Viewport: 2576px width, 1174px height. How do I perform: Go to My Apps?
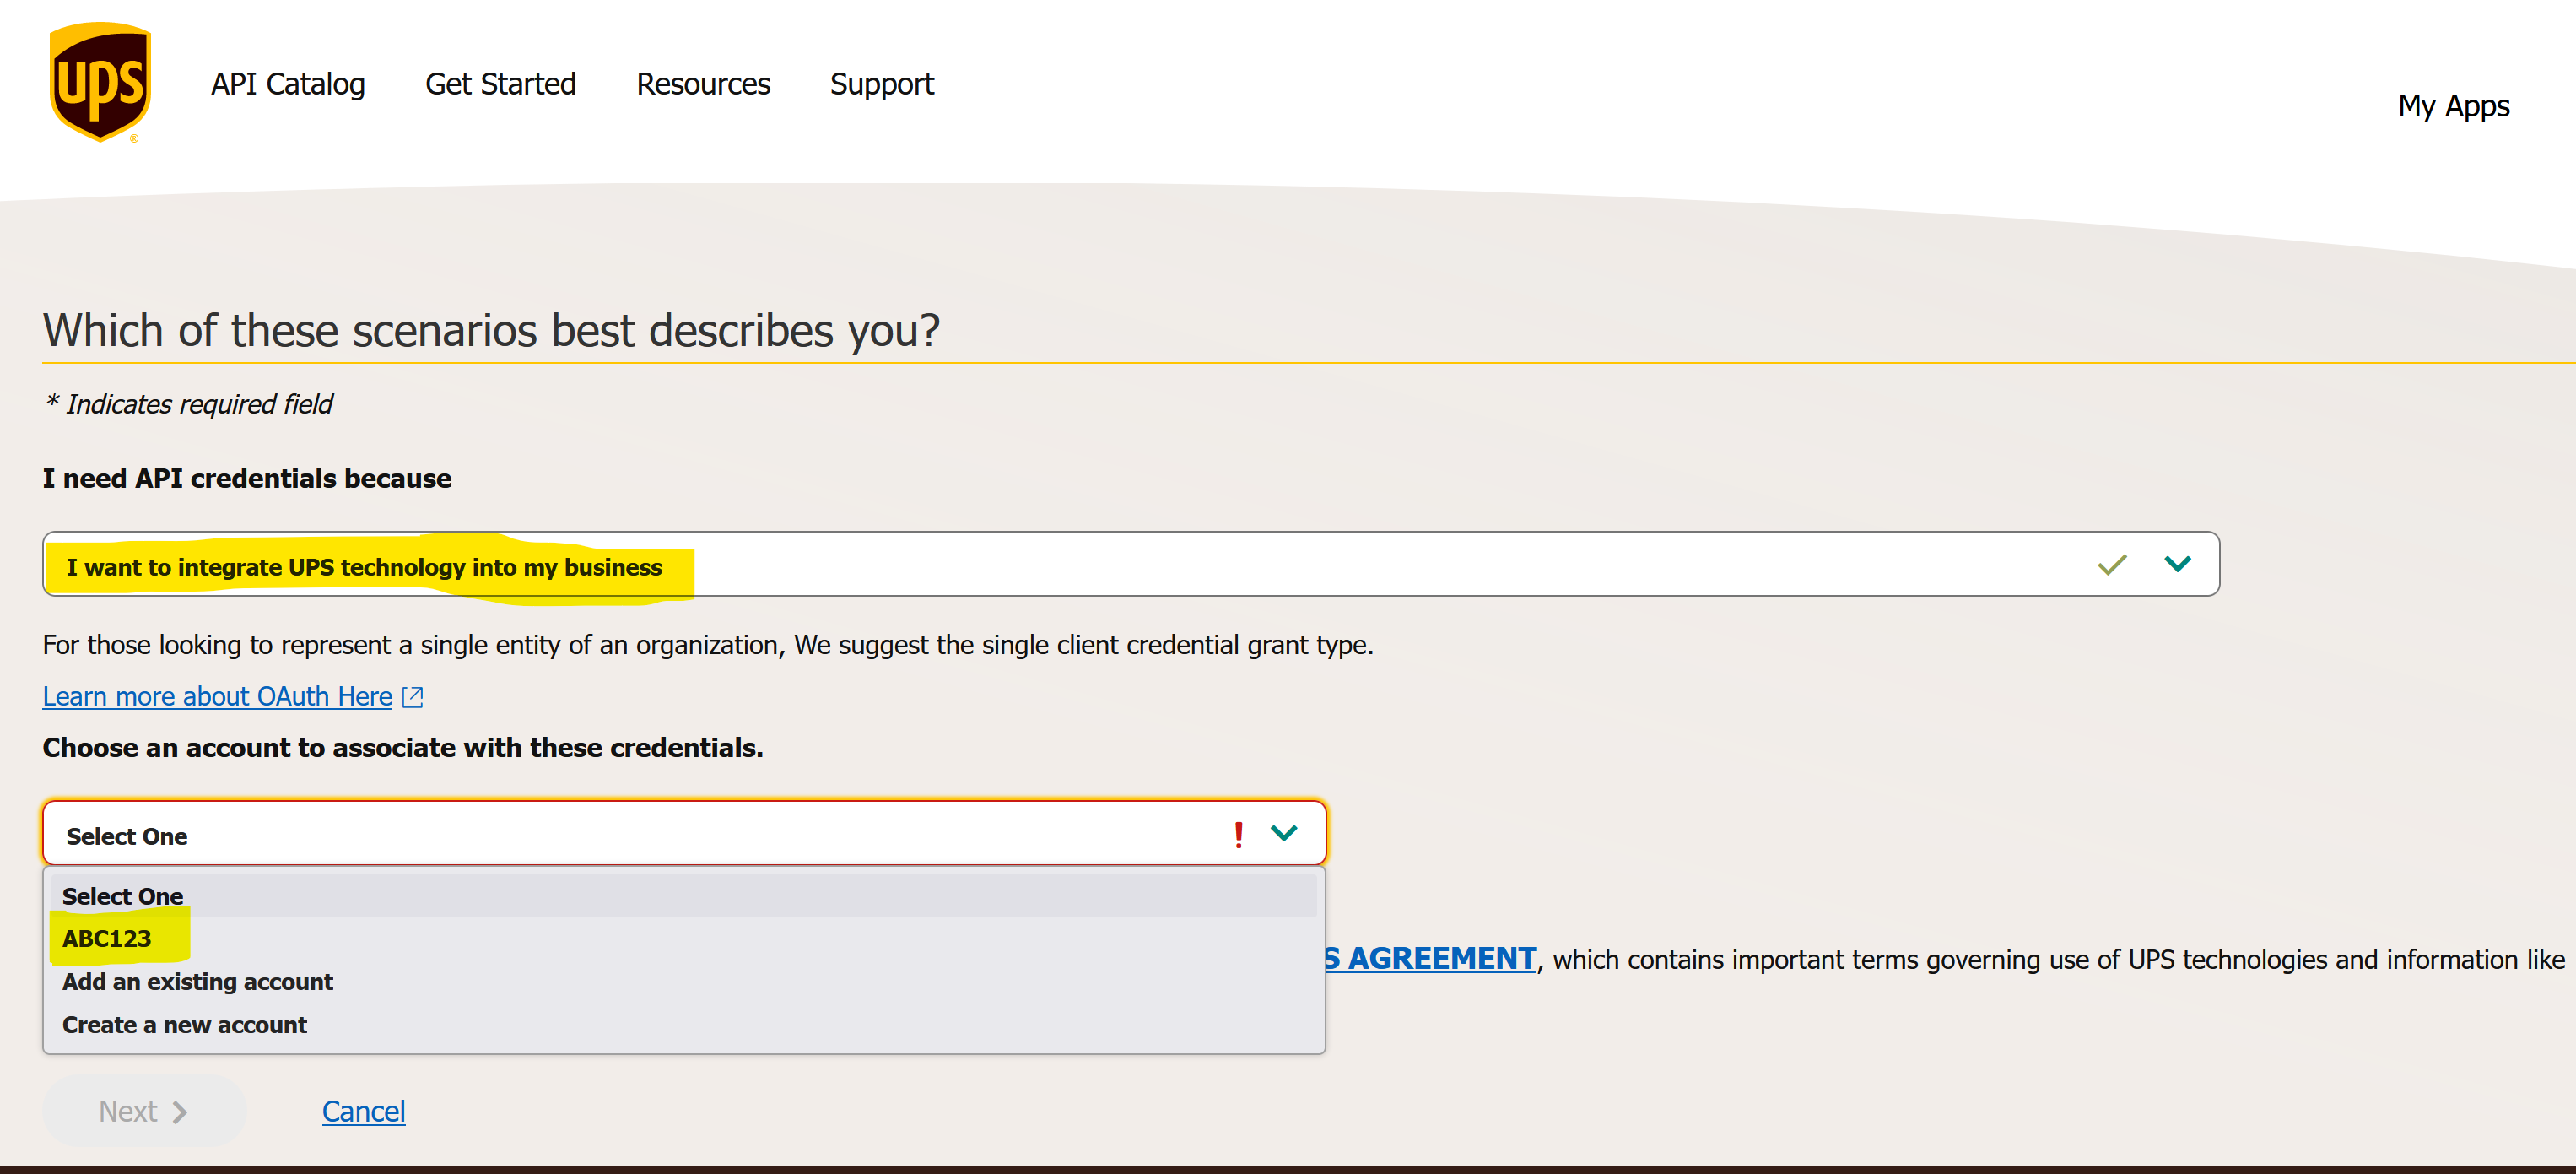tap(2453, 106)
